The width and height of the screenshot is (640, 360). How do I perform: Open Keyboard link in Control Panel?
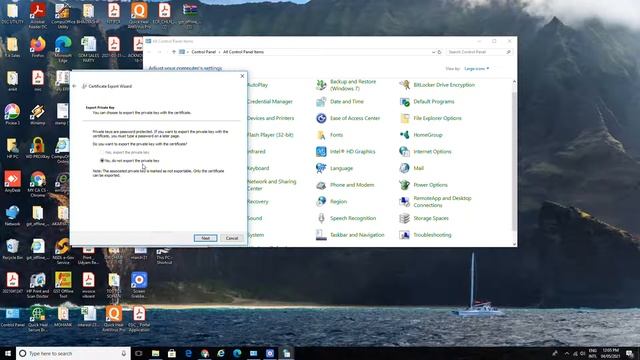click(x=258, y=168)
